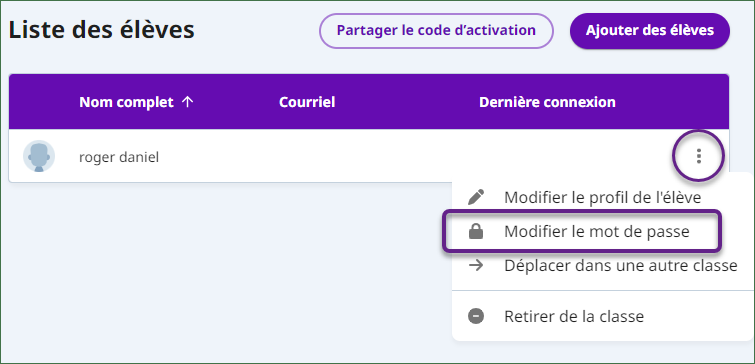
Task: Click the minus circle remove icon
Action: 476,316
